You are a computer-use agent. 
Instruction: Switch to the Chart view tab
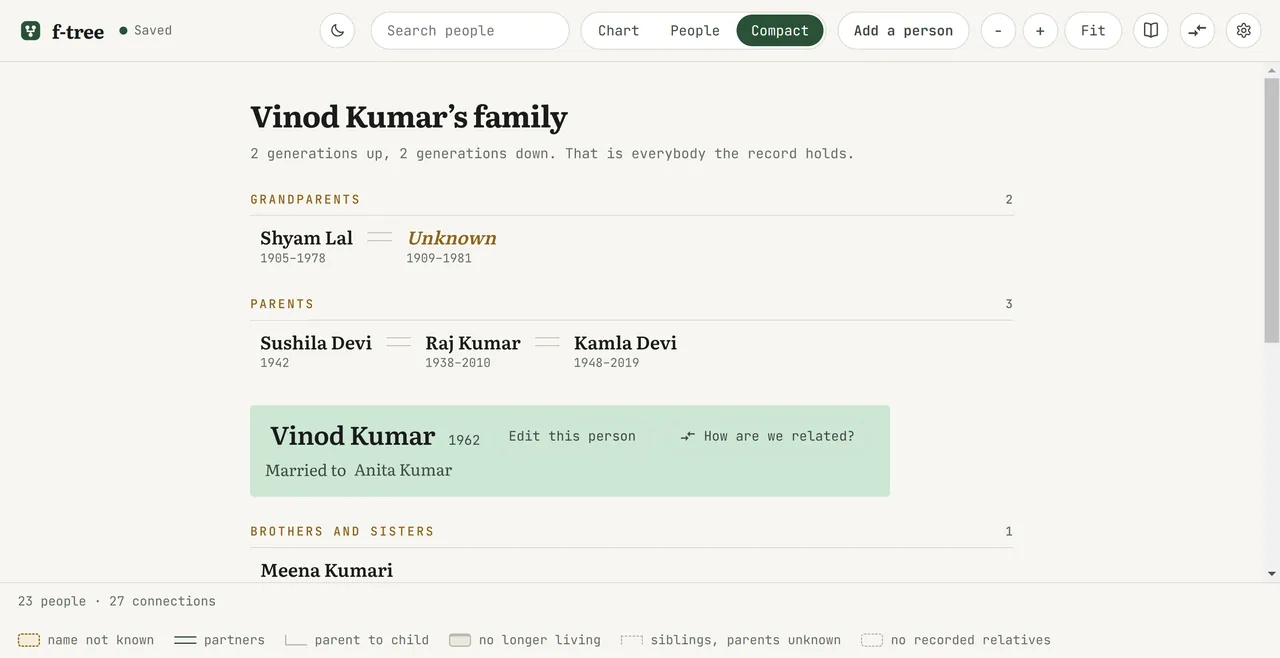pos(618,30)
